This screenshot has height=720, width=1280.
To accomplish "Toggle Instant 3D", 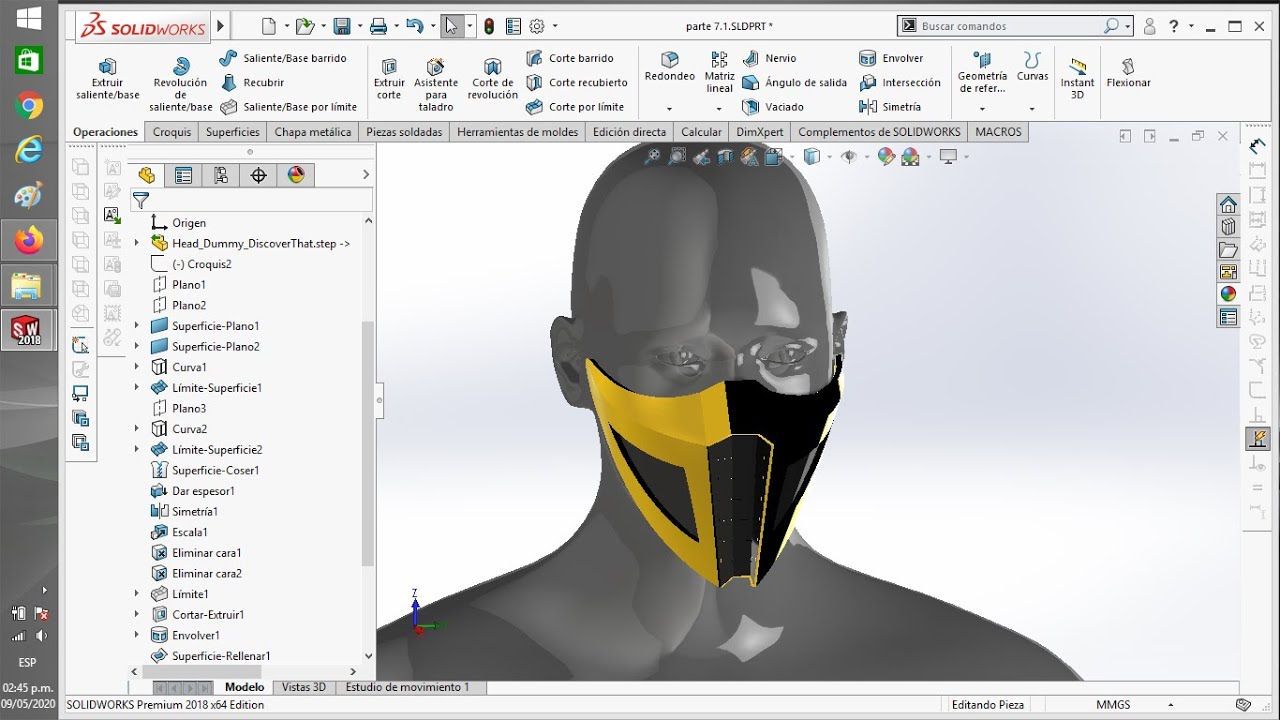I will 1077,79.
